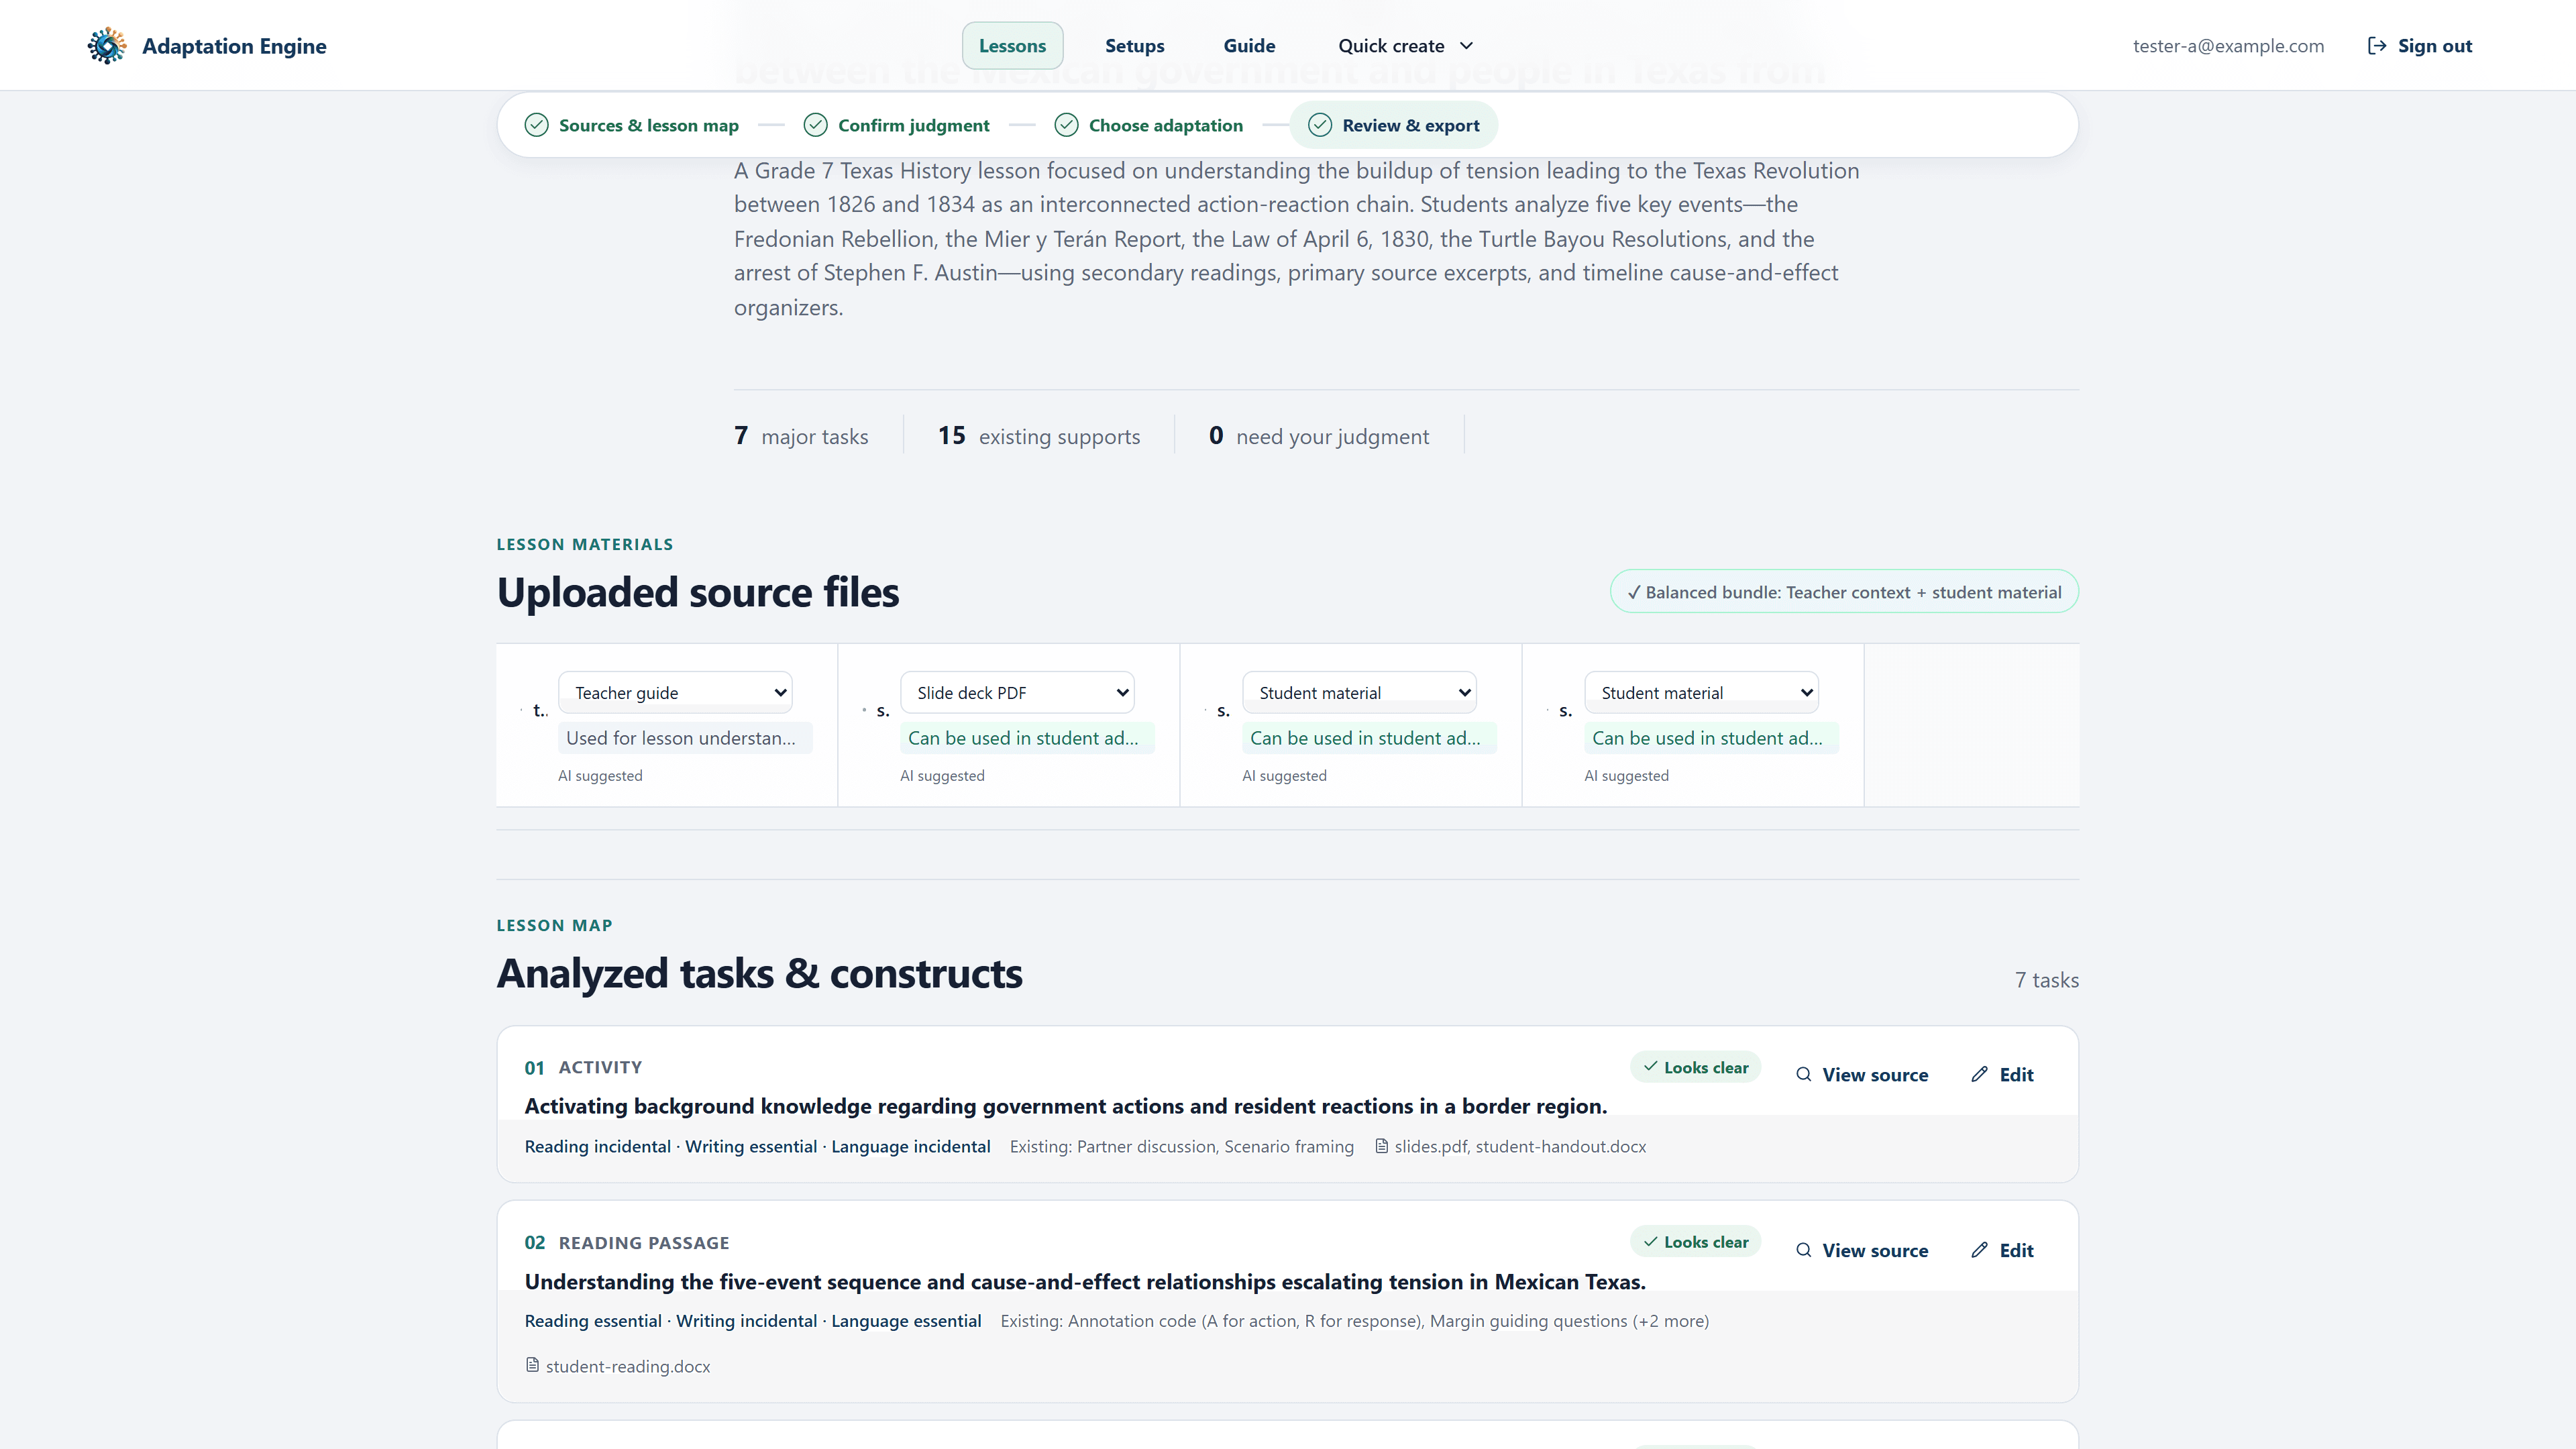Click magnifier icon on task 02 View source

[1803, 1250]
